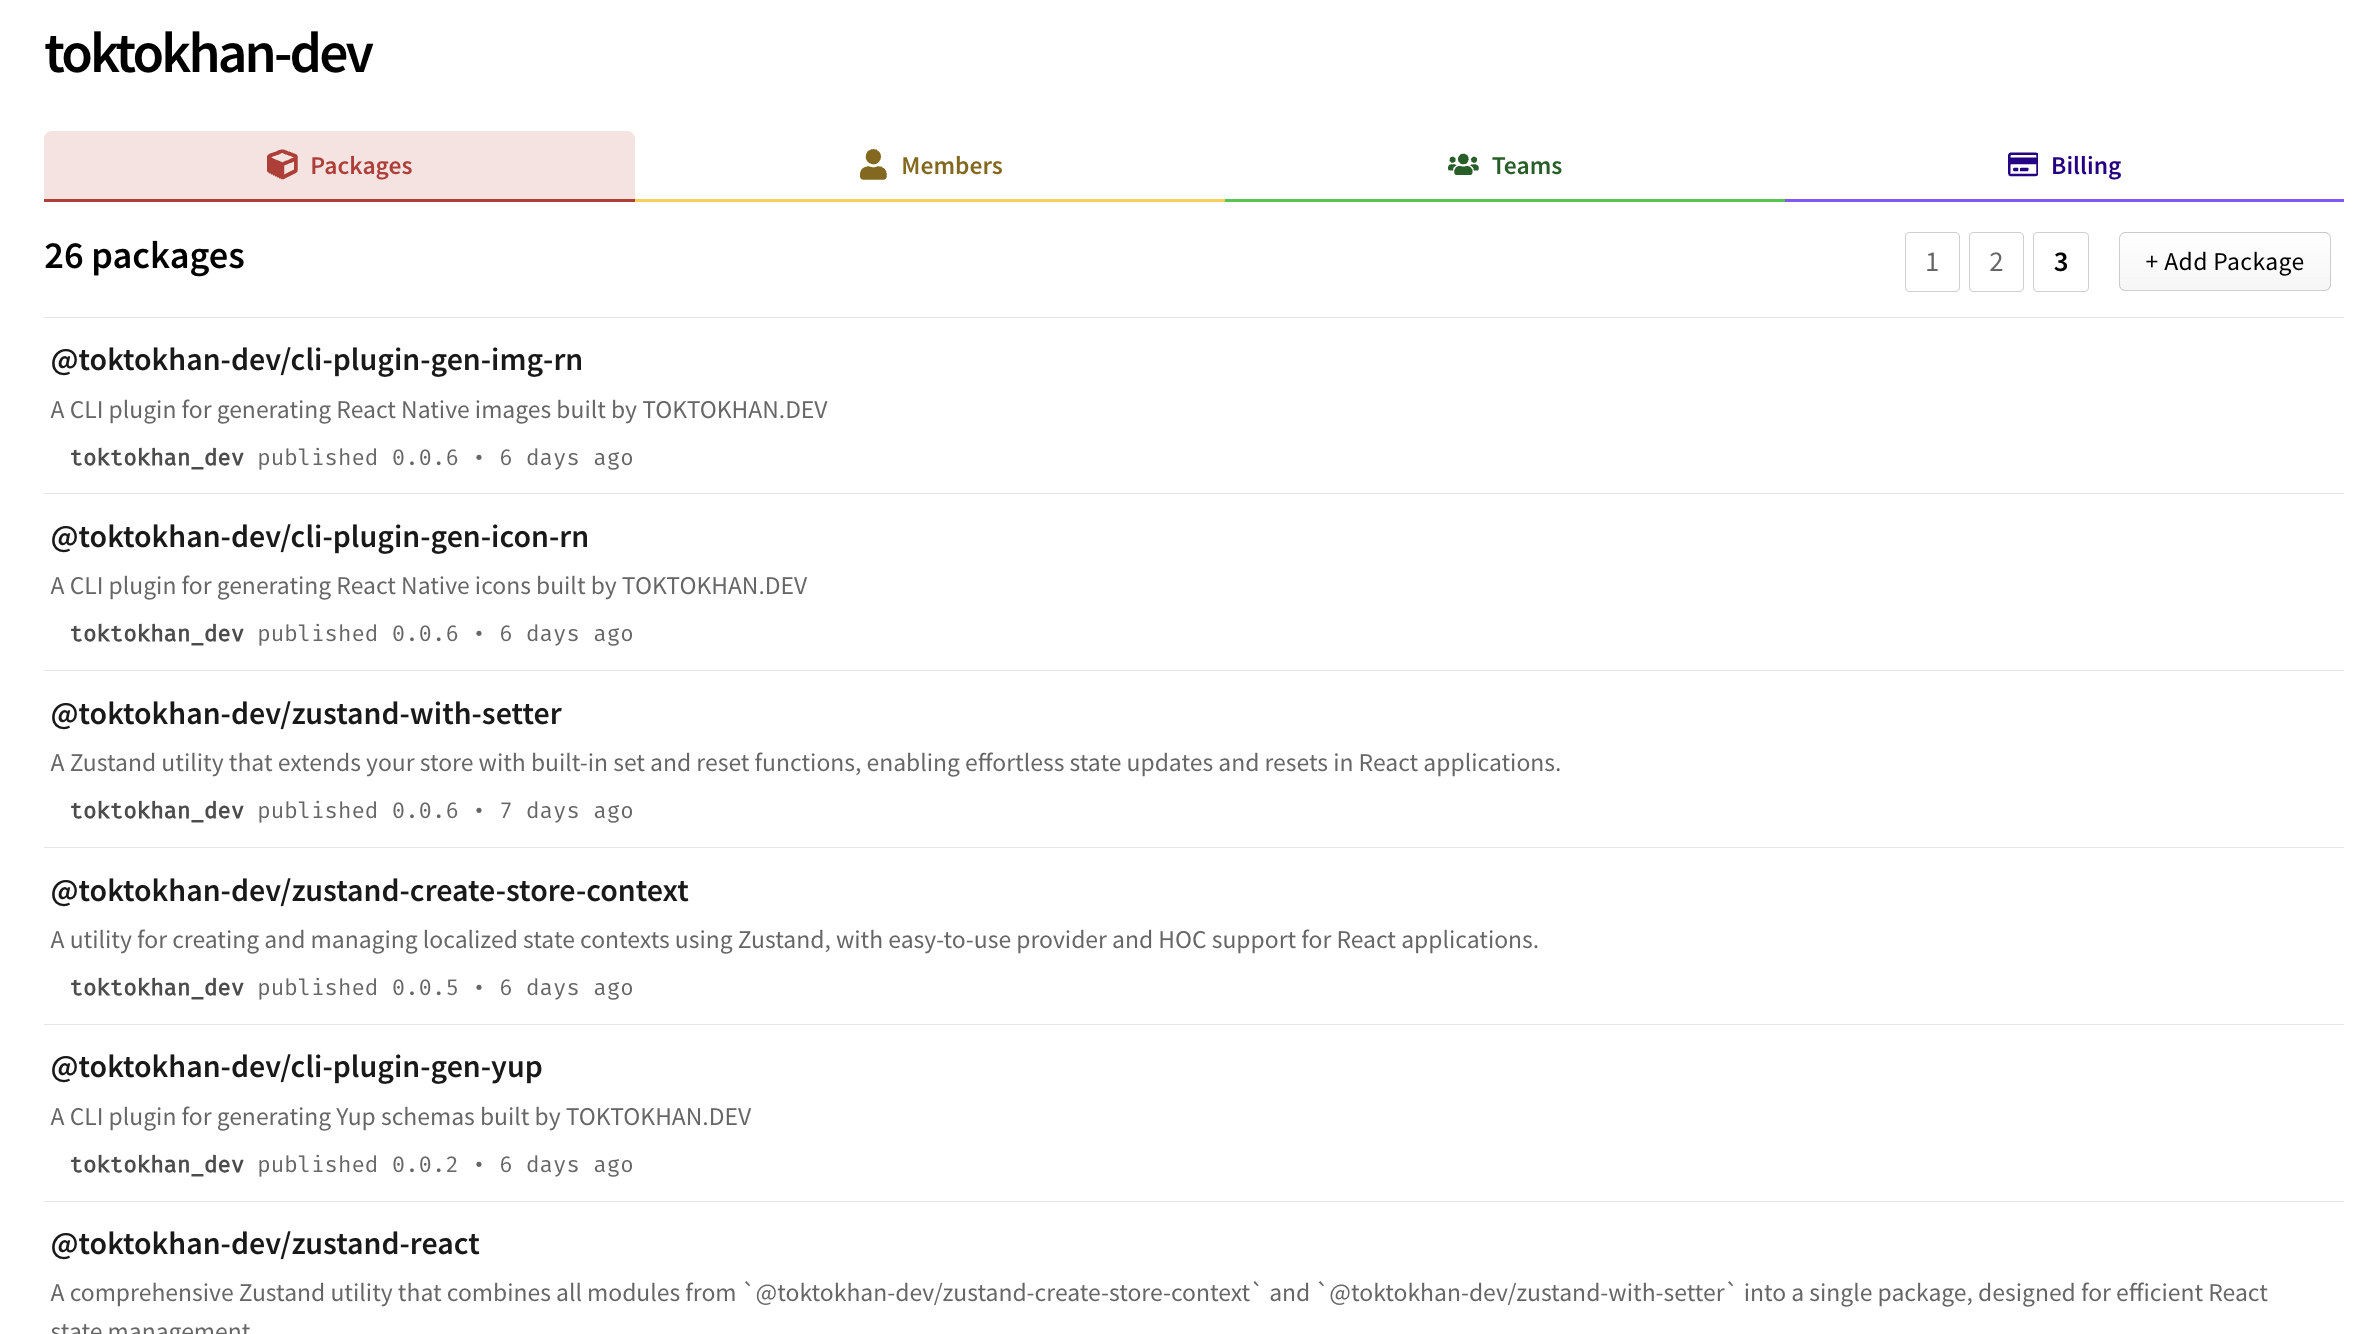Viewport: 2362px width, 1334px height.
Task: Go to packages page 1
Action: point(1931,262)
